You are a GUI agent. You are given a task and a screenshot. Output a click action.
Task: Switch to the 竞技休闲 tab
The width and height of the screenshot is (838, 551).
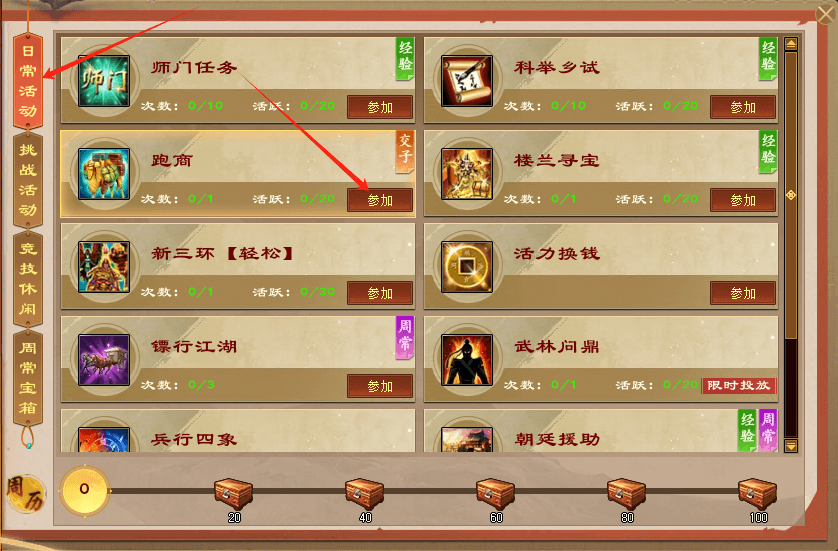[x=28, y=278]
